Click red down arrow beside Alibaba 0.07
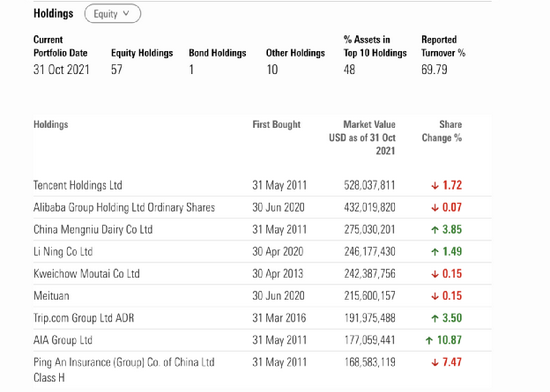Image resolution: width=550 pixels, height=392 pixels. (435, 208)
